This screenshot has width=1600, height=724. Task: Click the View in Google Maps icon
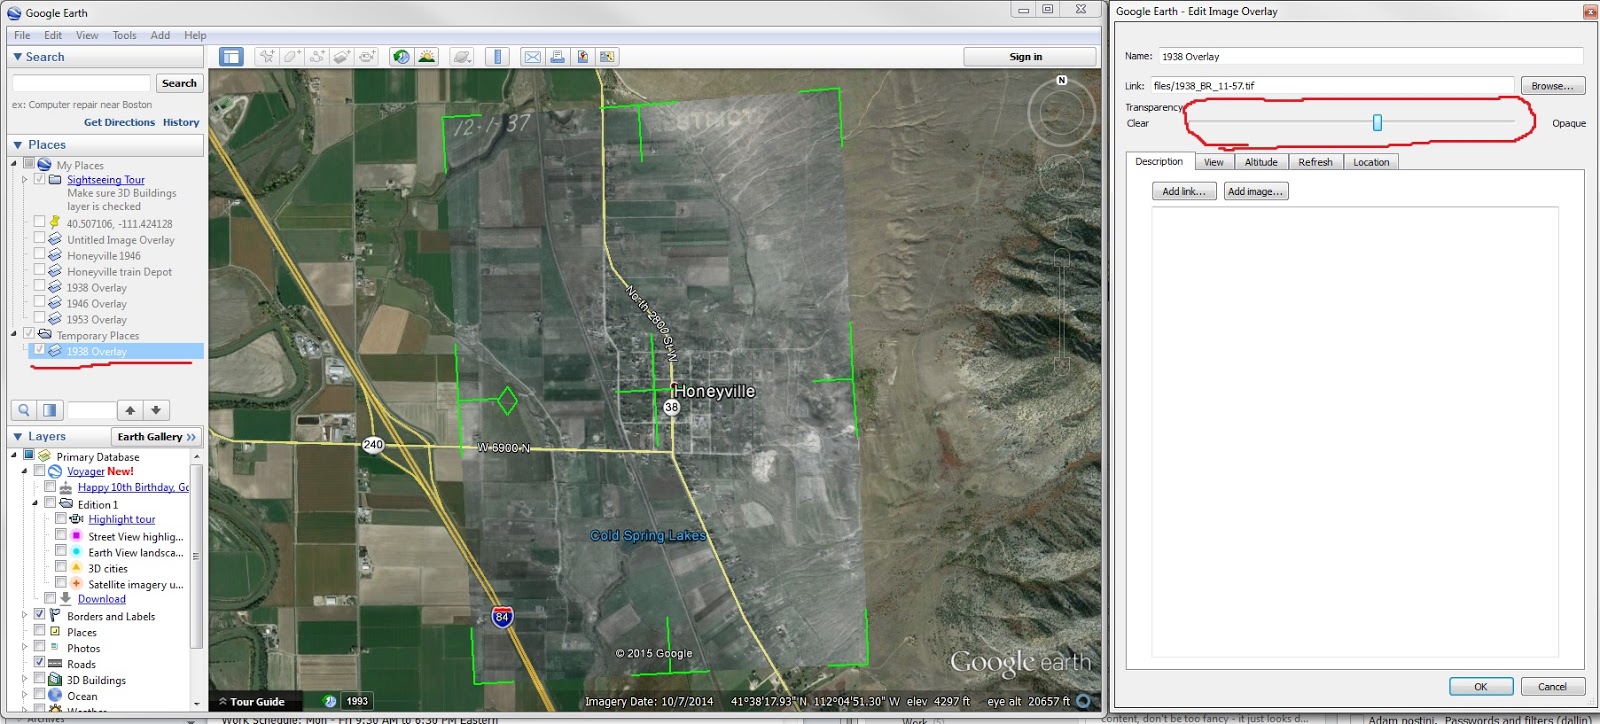click(608, 57)
